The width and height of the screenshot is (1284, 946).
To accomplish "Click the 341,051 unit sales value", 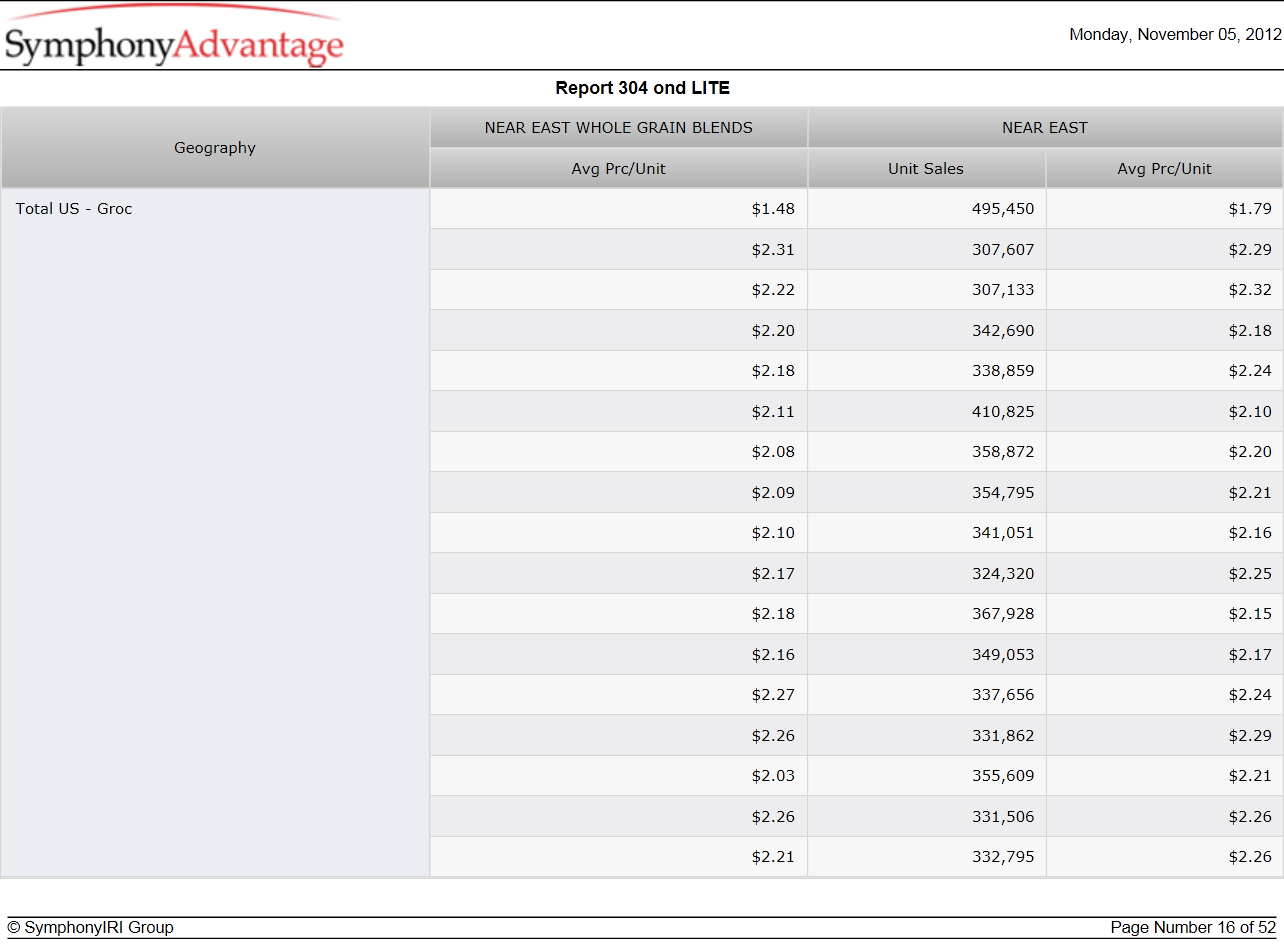I will pyautogui.click(x=1003, y=533).
